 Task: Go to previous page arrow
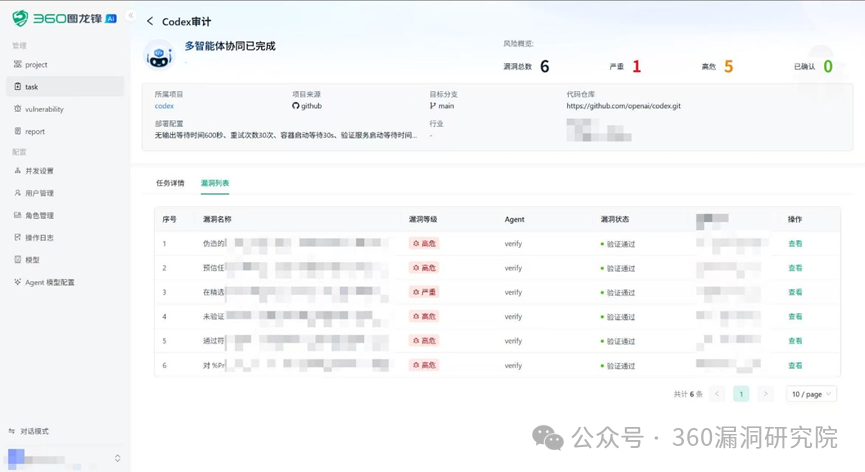(717, 394)
